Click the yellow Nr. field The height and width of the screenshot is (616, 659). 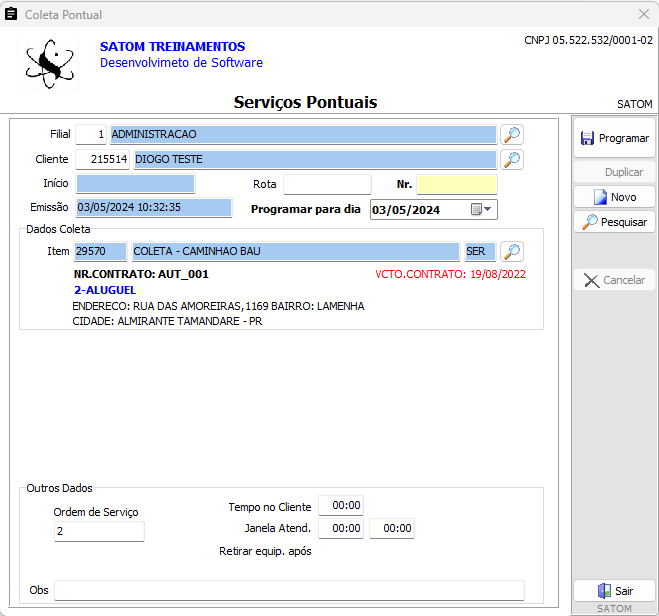coord(456,185)
